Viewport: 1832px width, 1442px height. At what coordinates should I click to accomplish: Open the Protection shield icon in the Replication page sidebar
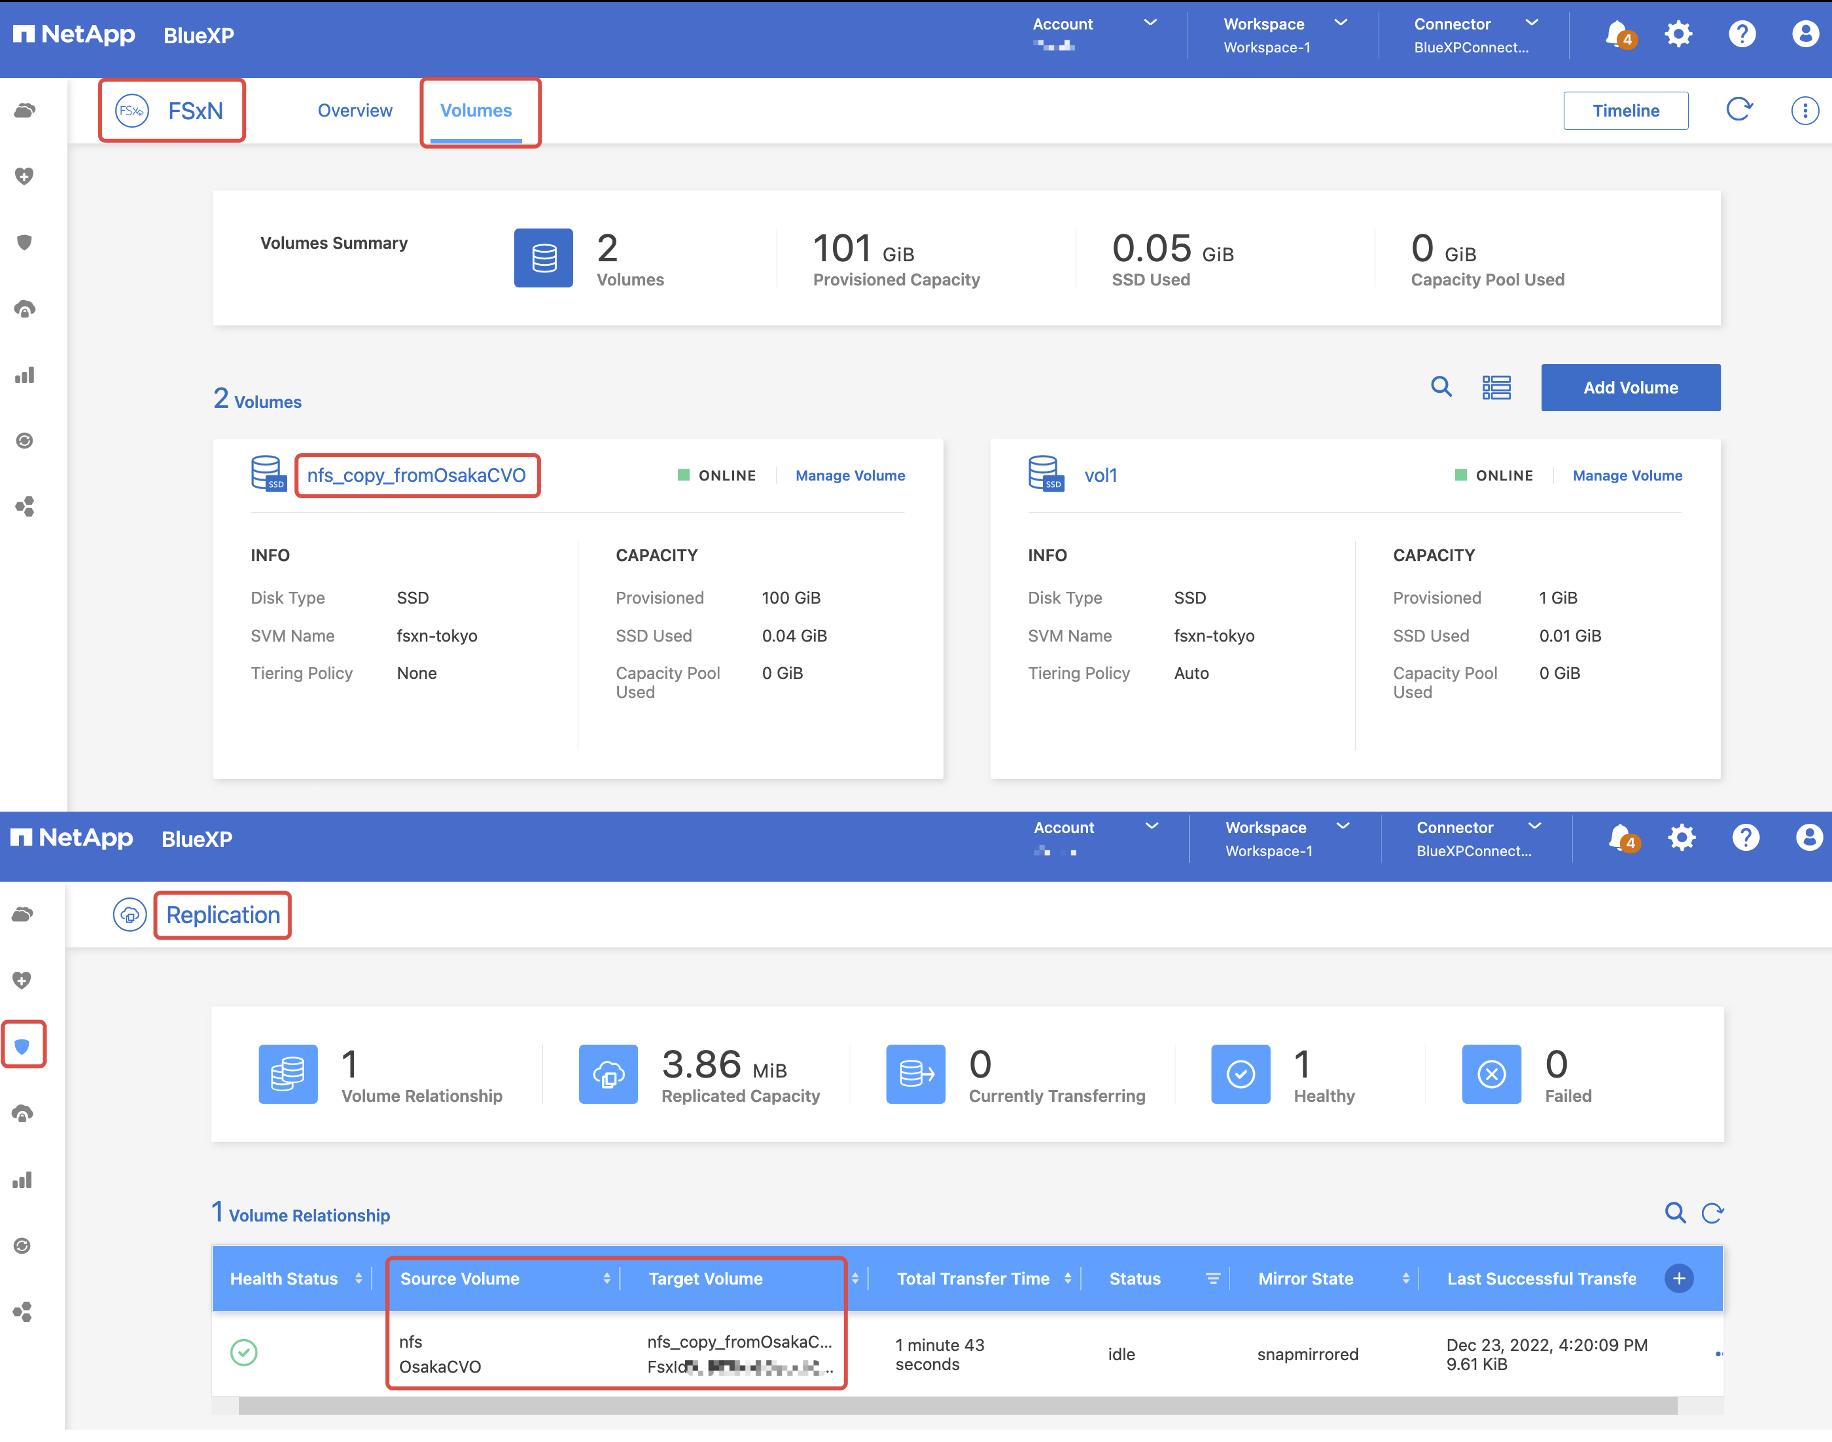[x=23, y=1046]
